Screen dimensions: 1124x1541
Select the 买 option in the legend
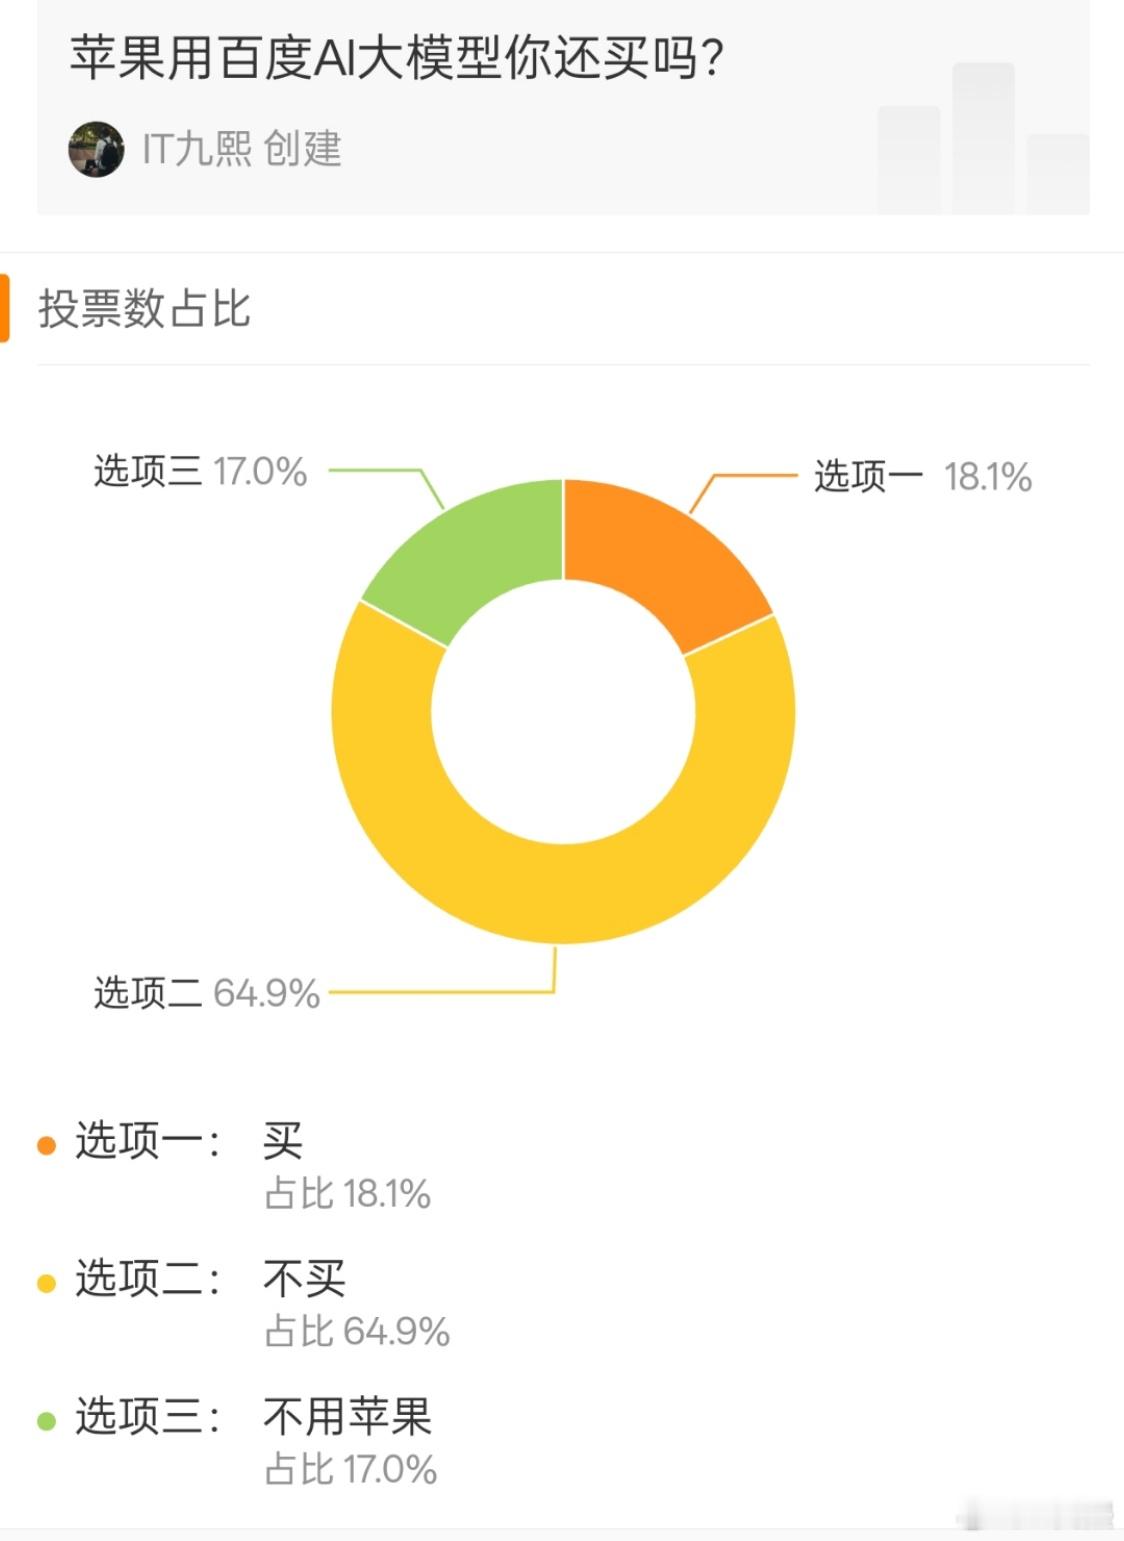pyautogui.click(x=283, y=1140)
